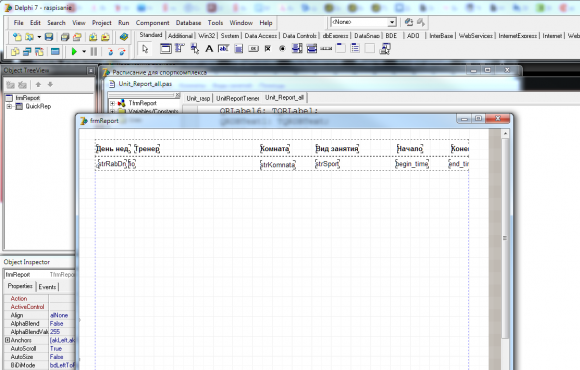This screenshot has width=580, height=370.
Task: Open the Data Access palette tab
Action: click(260, 36)
